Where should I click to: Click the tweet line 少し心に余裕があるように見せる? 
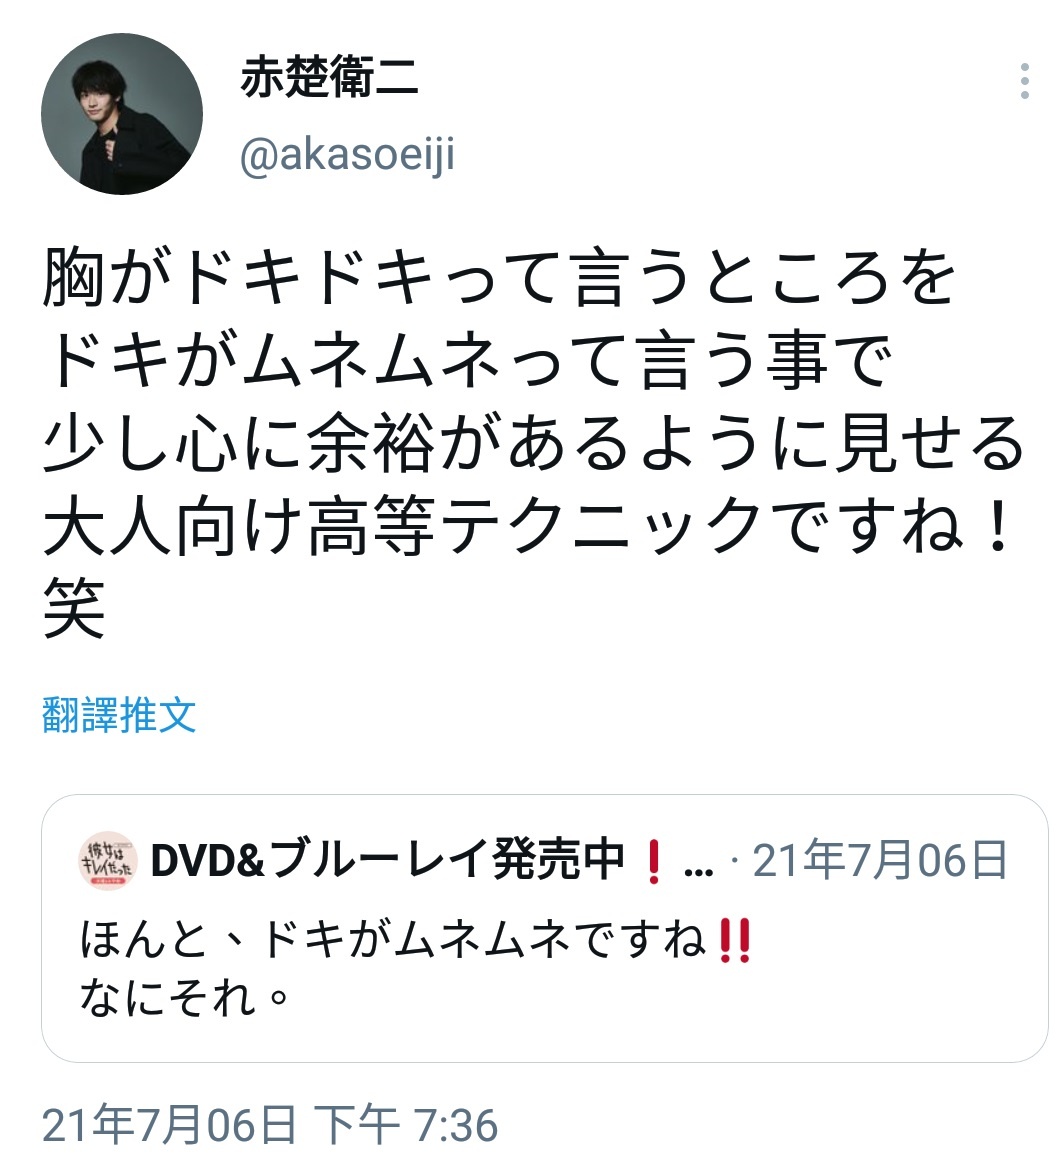[533, 442]
